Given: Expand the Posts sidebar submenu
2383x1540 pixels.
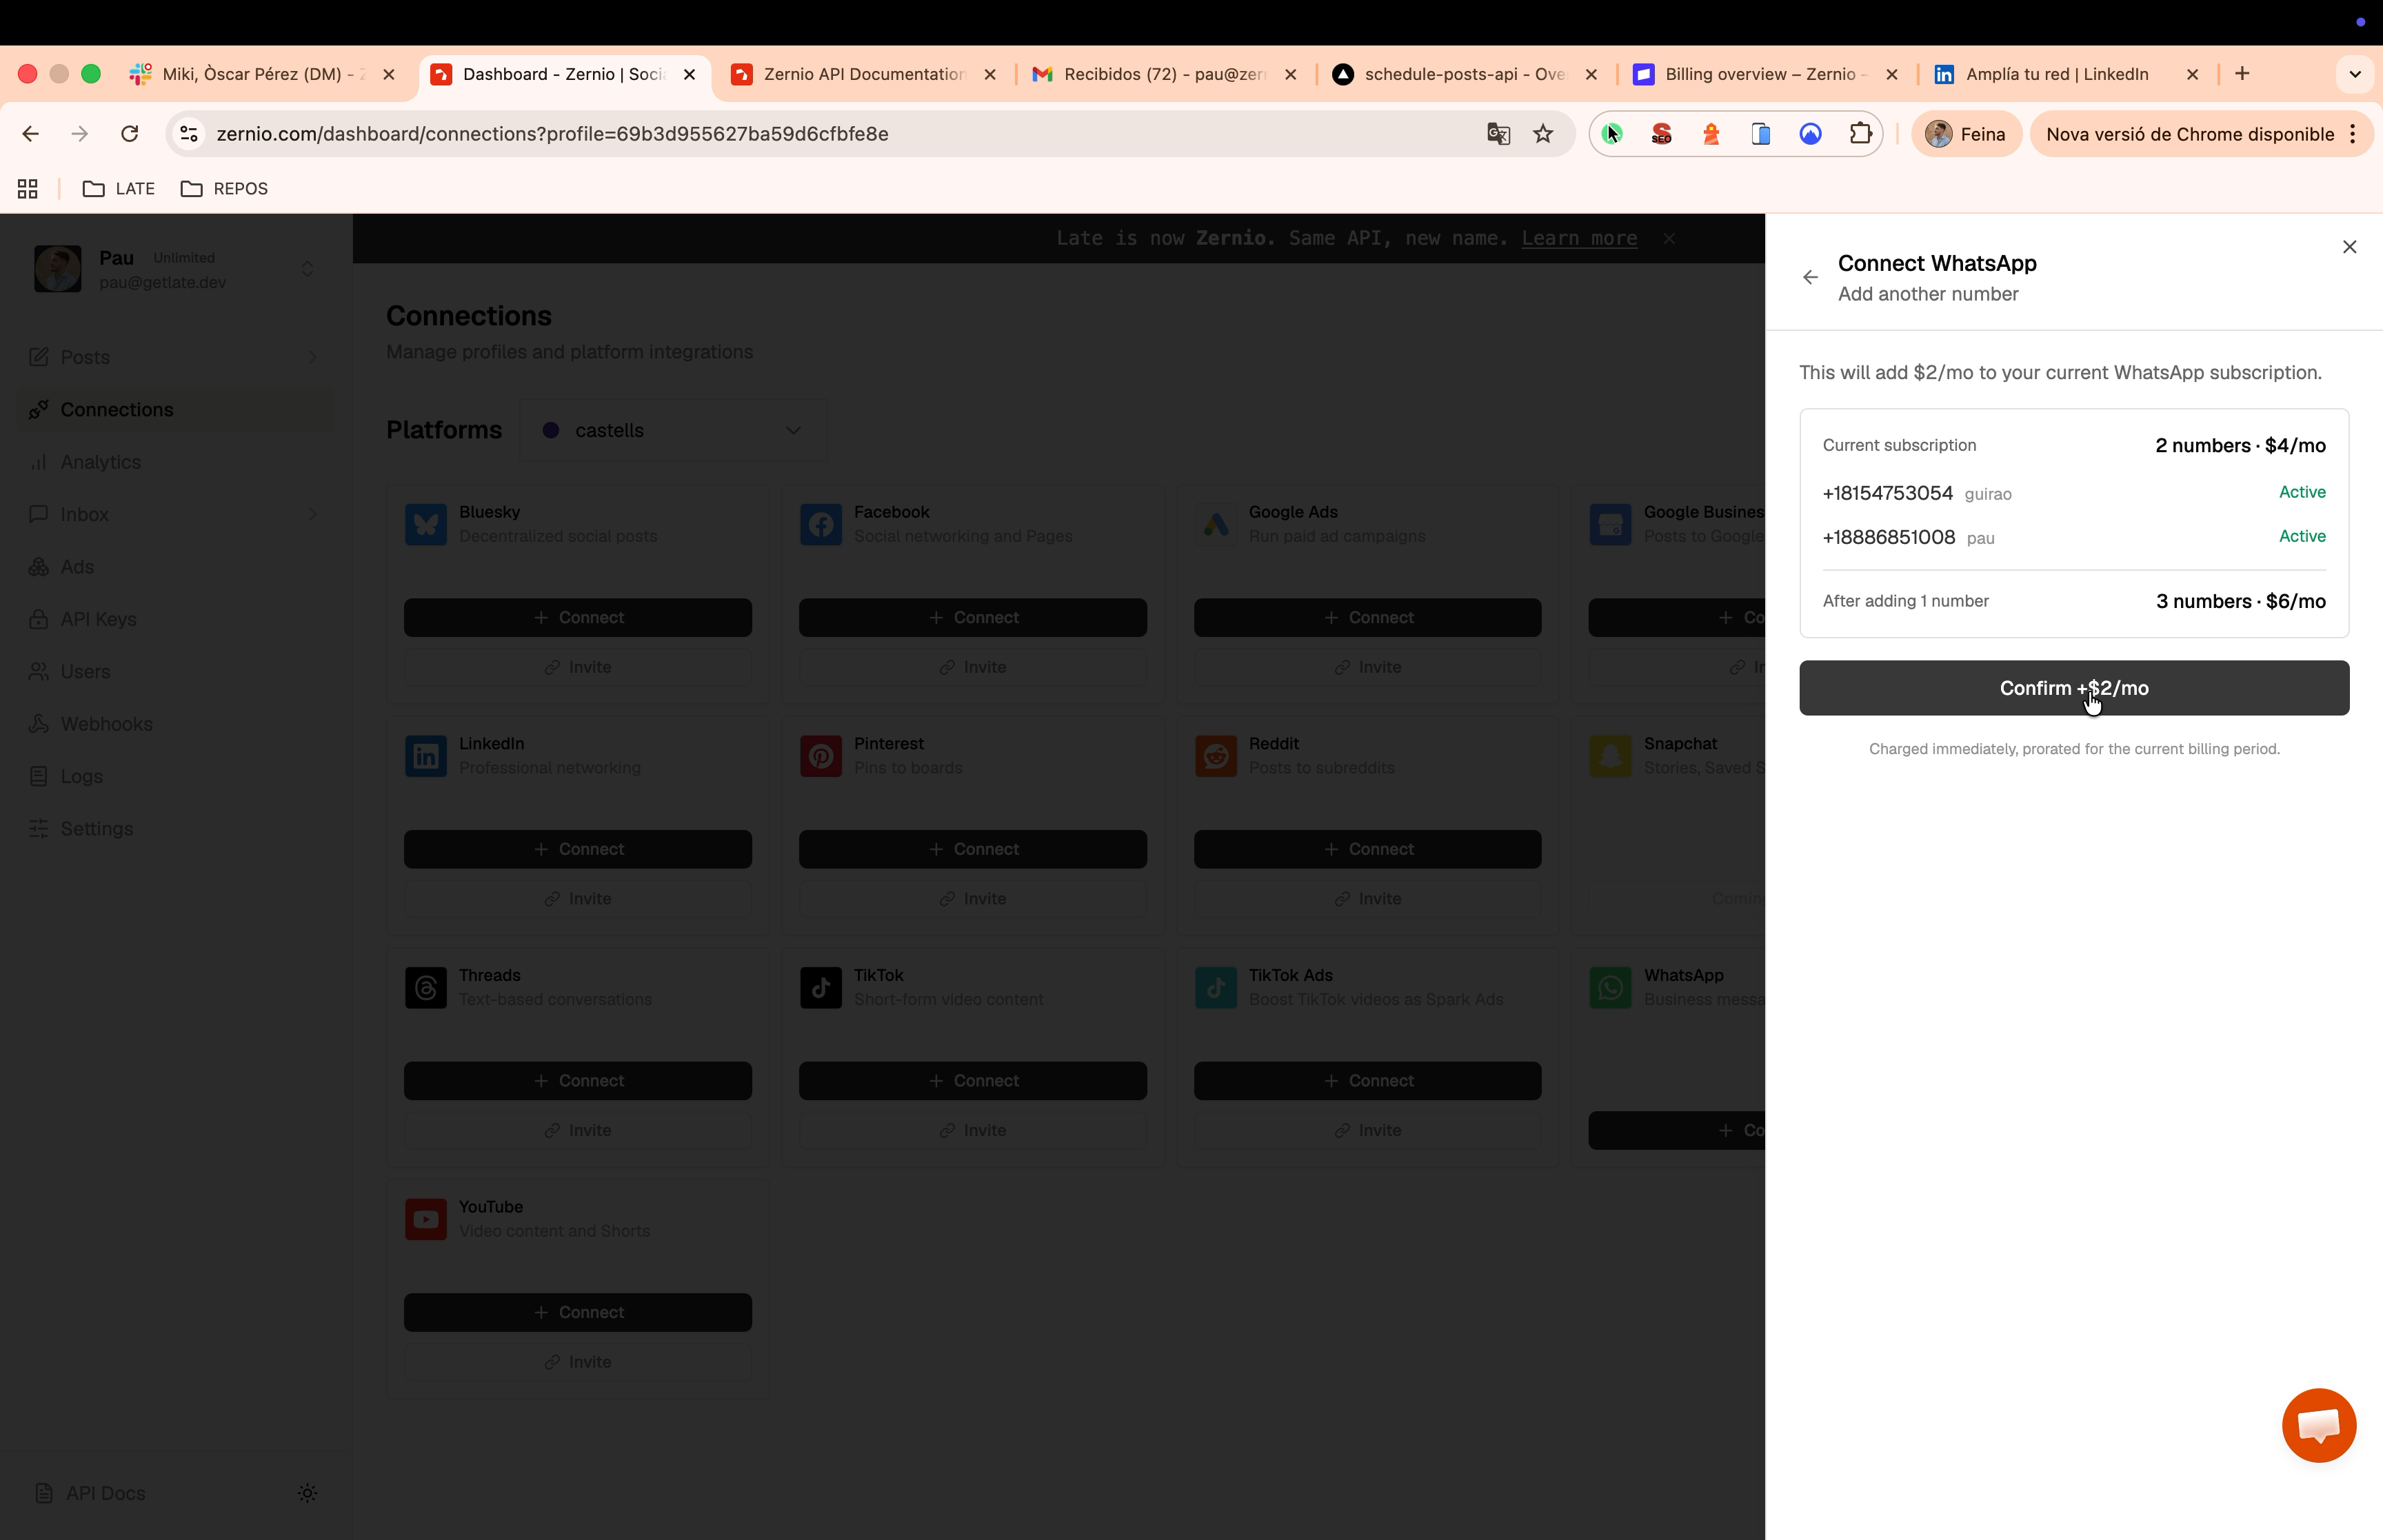Looking at the screenshot, I should pyautogui.click(x=312, y=357).
